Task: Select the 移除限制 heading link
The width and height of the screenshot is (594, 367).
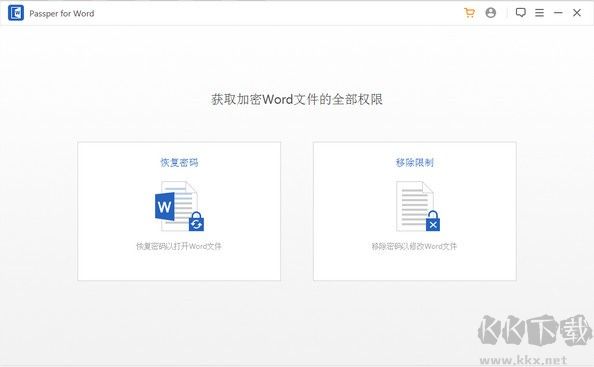Action: (415, 162)
